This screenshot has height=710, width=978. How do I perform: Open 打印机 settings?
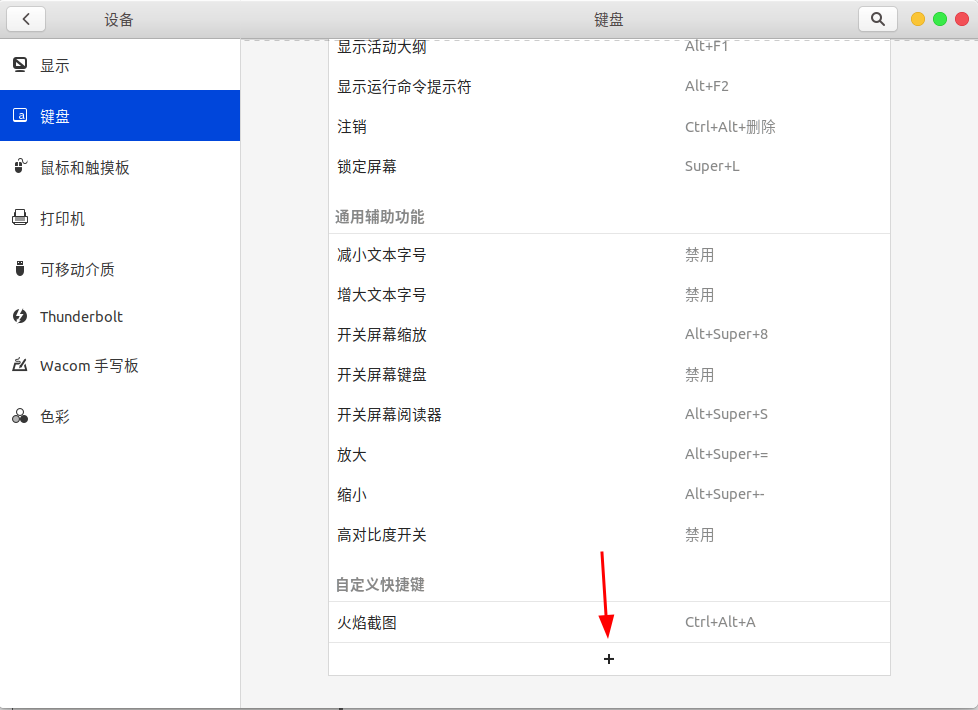click(x=120, y=218)
